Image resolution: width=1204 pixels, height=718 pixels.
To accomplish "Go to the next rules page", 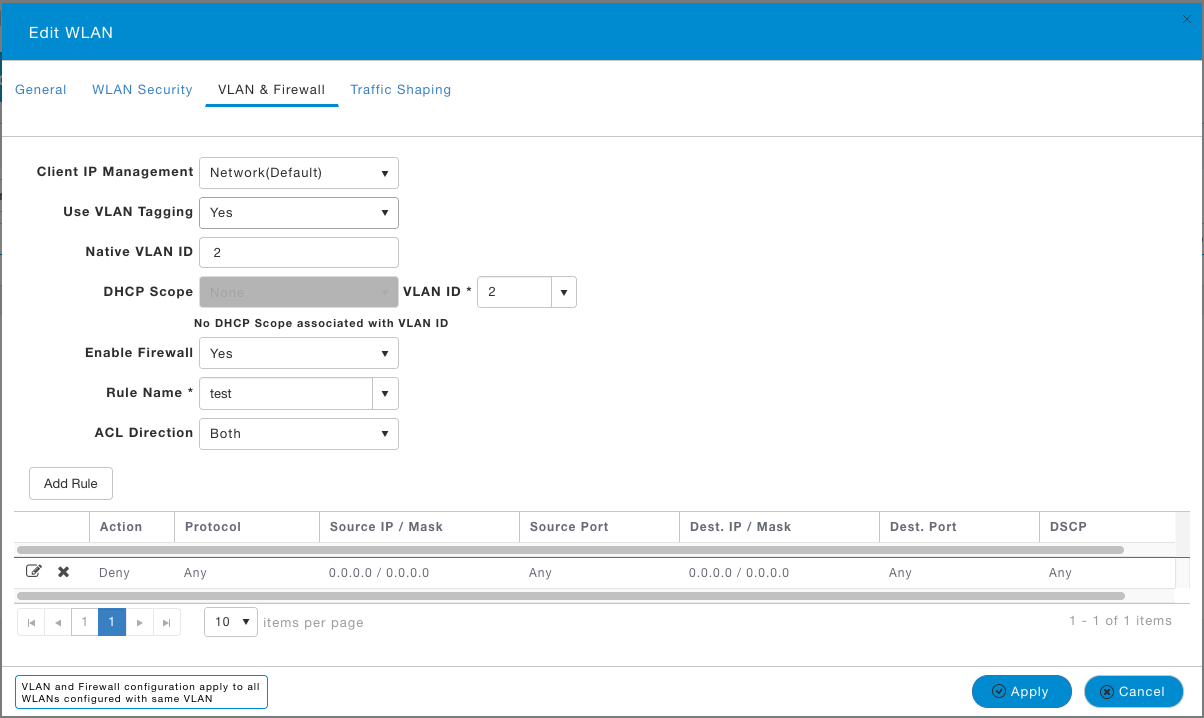I will click(139, 621).
